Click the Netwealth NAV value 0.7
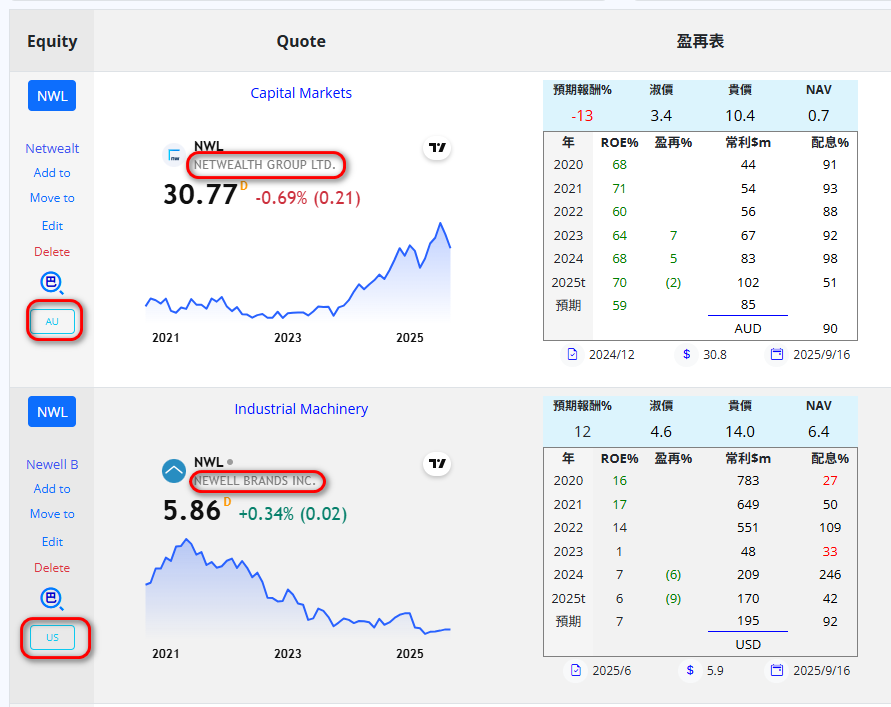The height and width of the screenshot is (707, 891). [818, 116]
